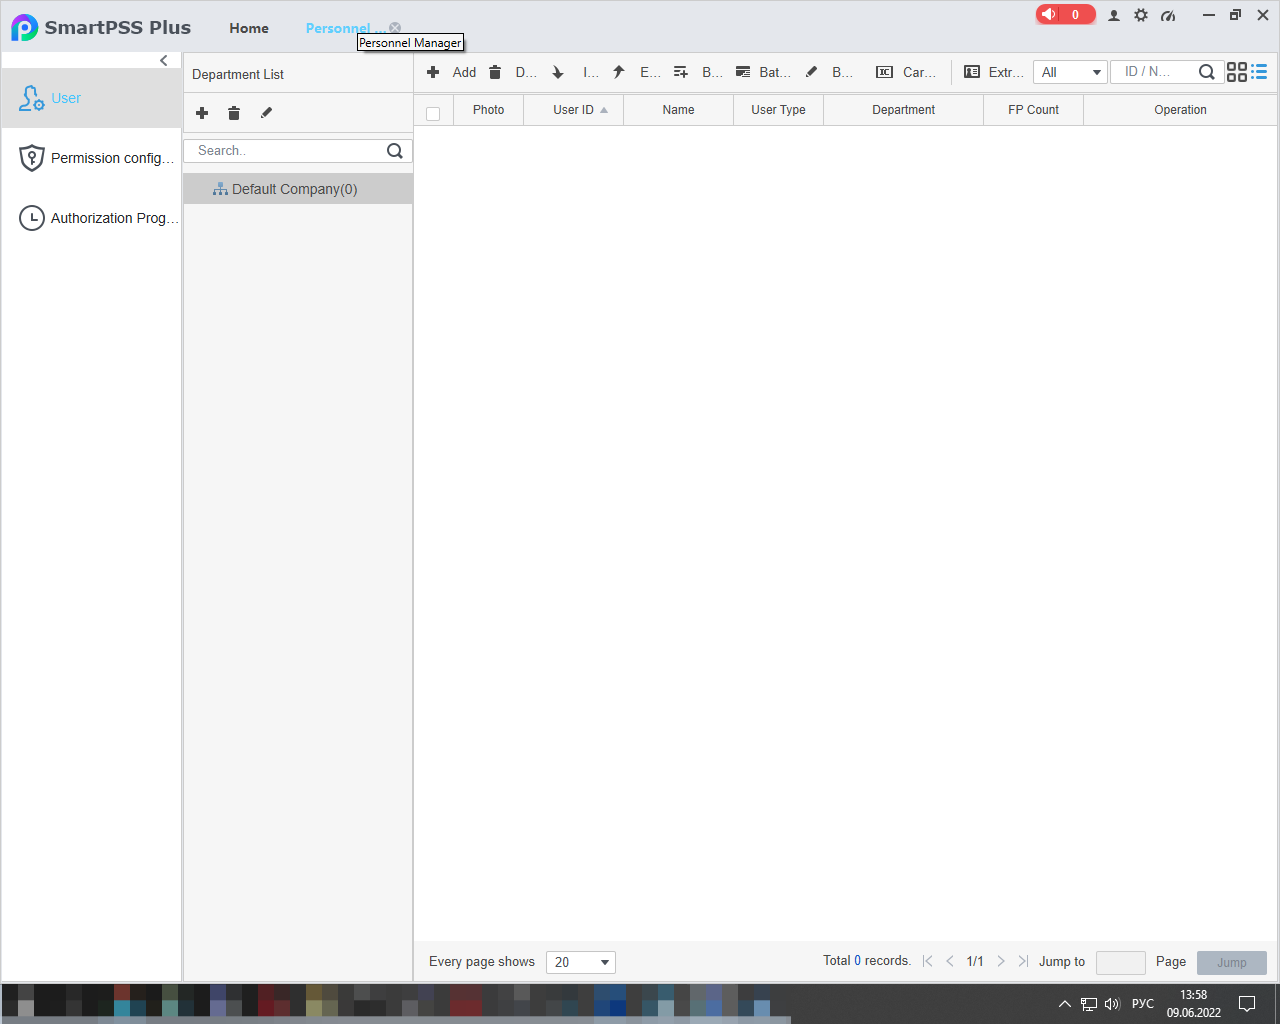
Task: Click the Batch edit pencil icon in toolbar
Action: tap(812, 72)
